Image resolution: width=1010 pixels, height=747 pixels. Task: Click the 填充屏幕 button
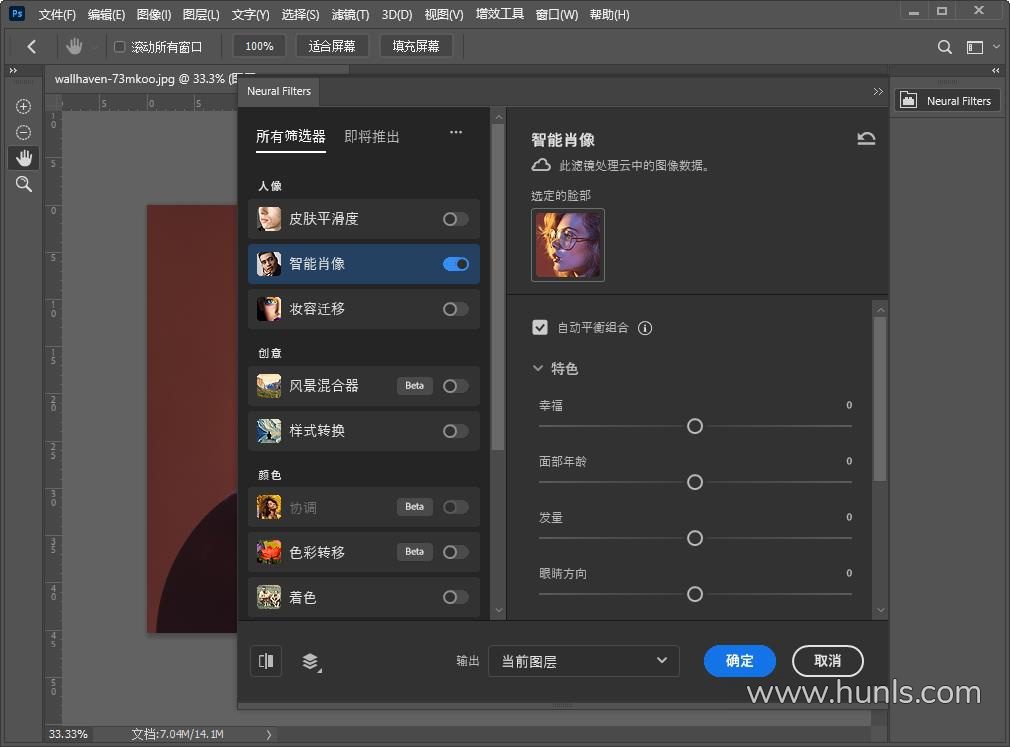pos(416,46)
